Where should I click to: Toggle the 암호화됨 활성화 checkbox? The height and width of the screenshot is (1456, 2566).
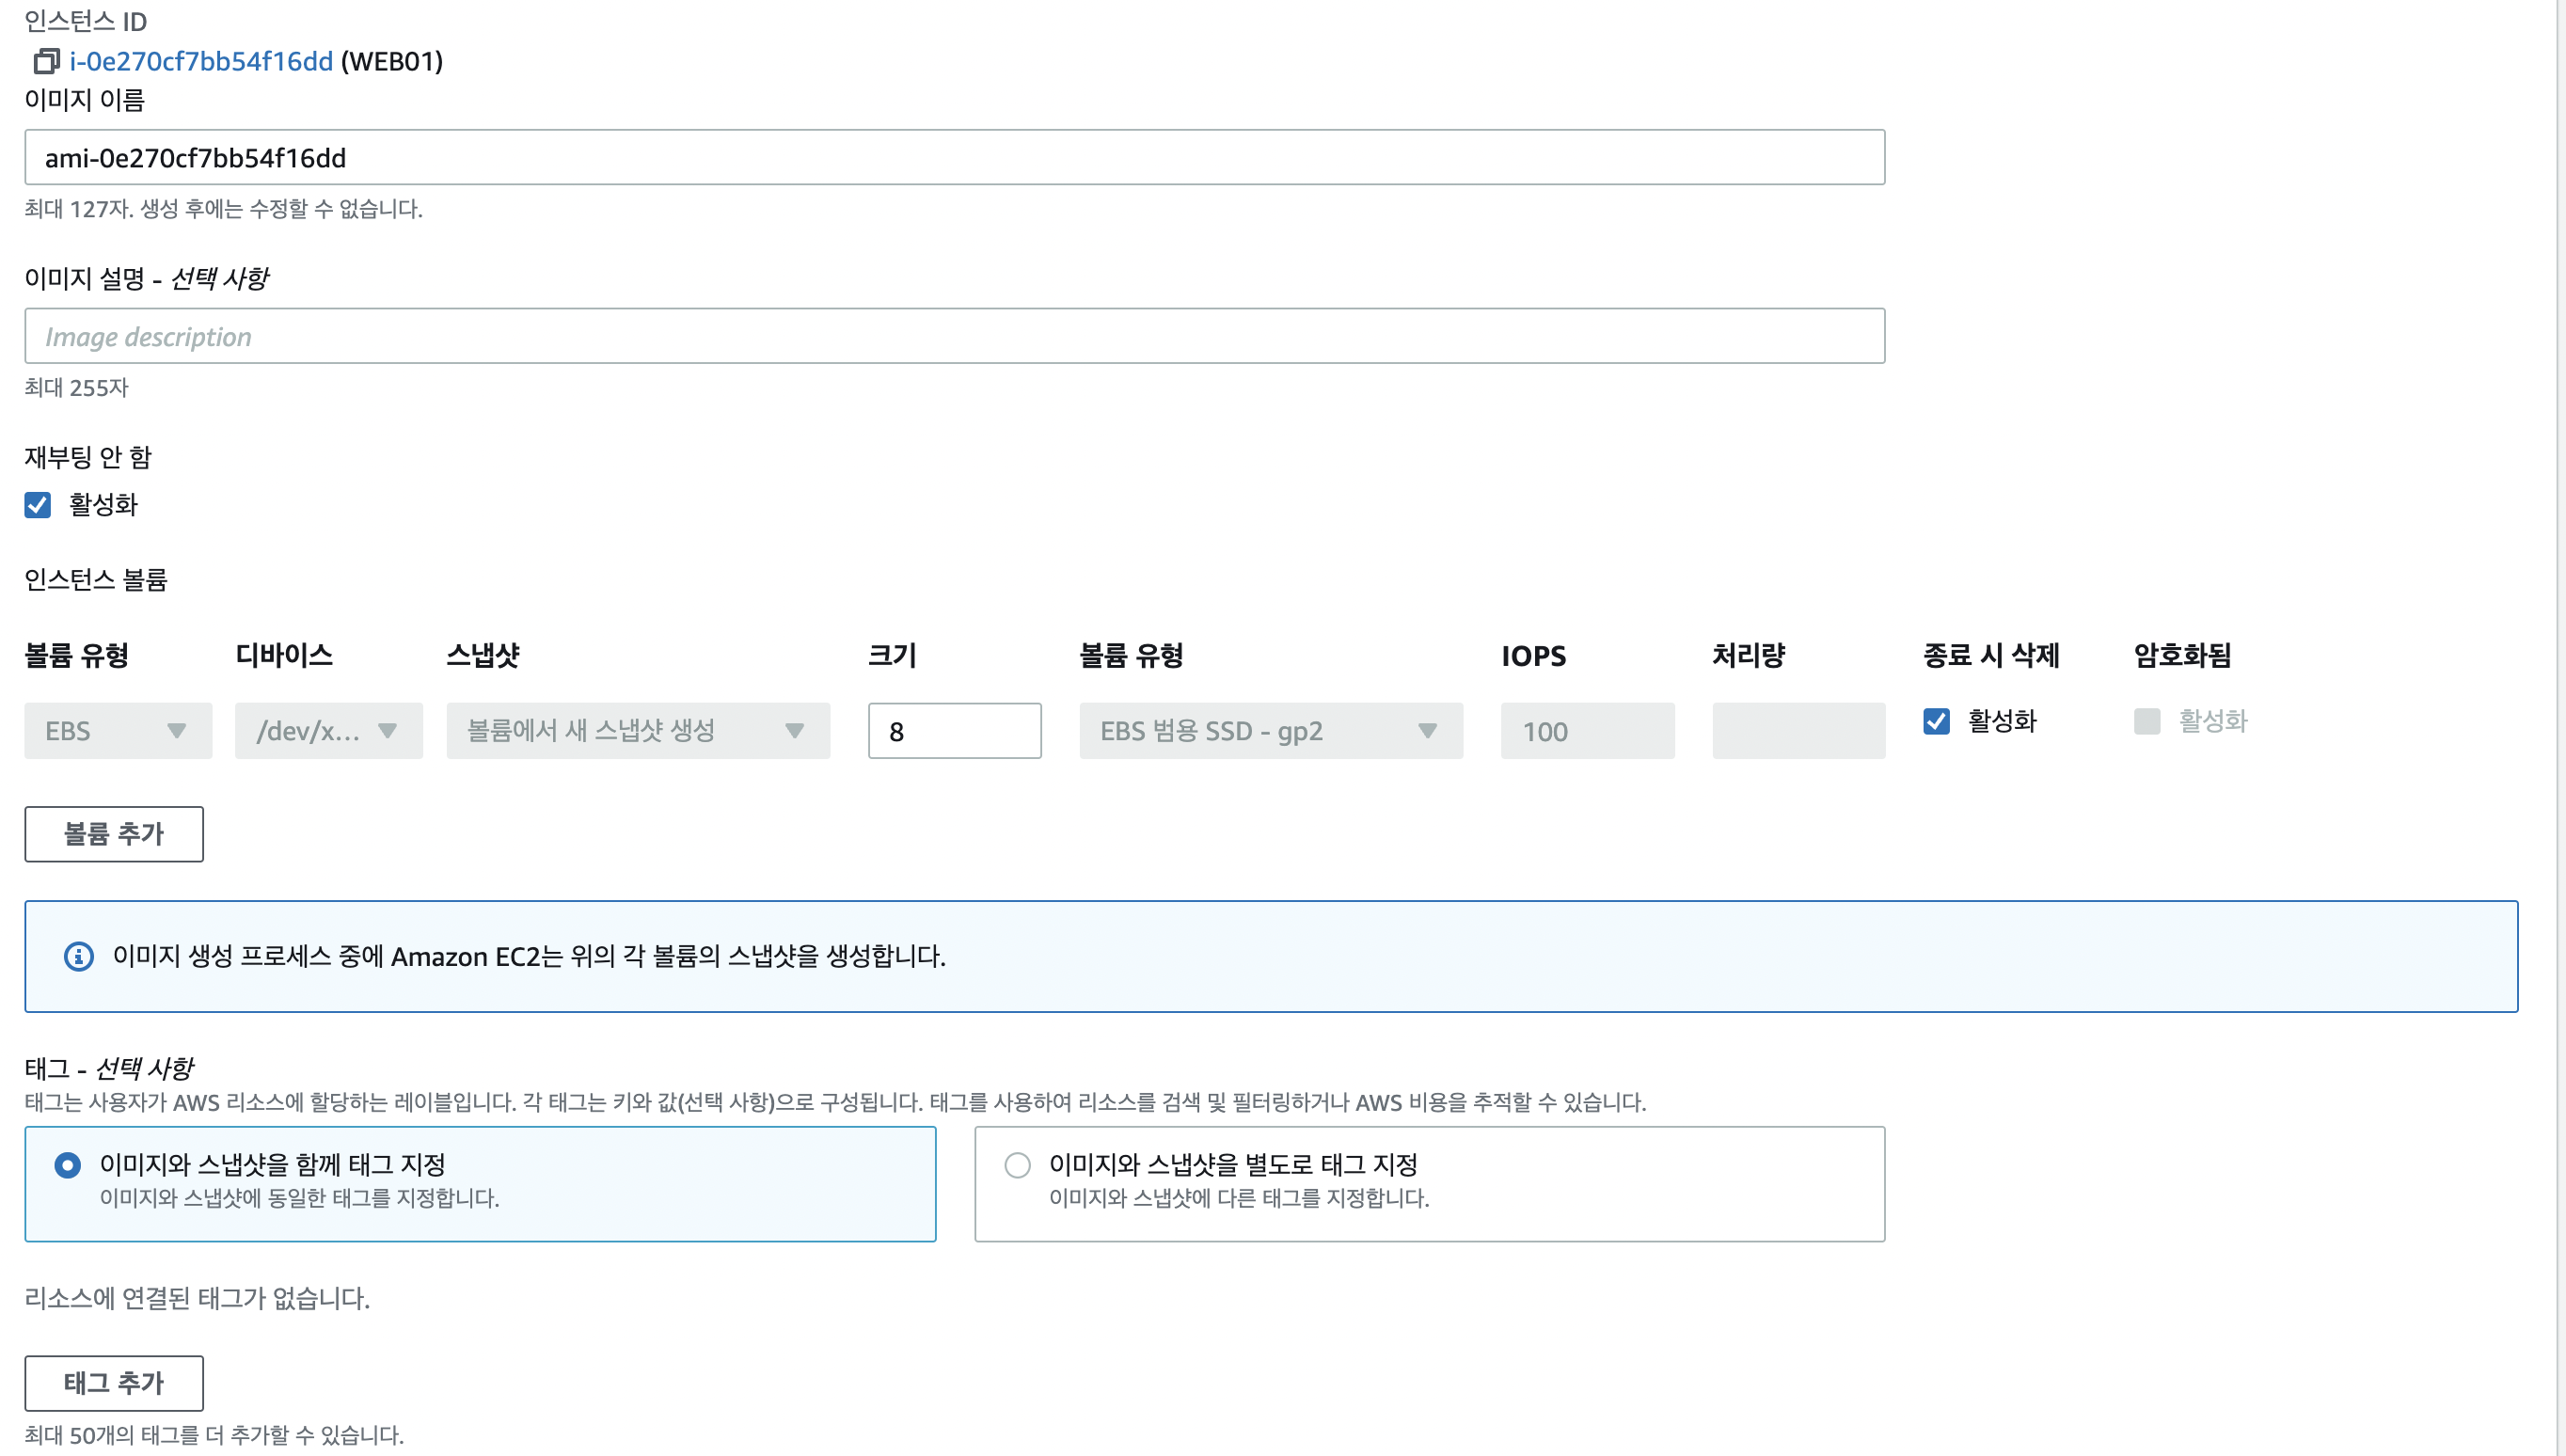(x=2147, y=721)
